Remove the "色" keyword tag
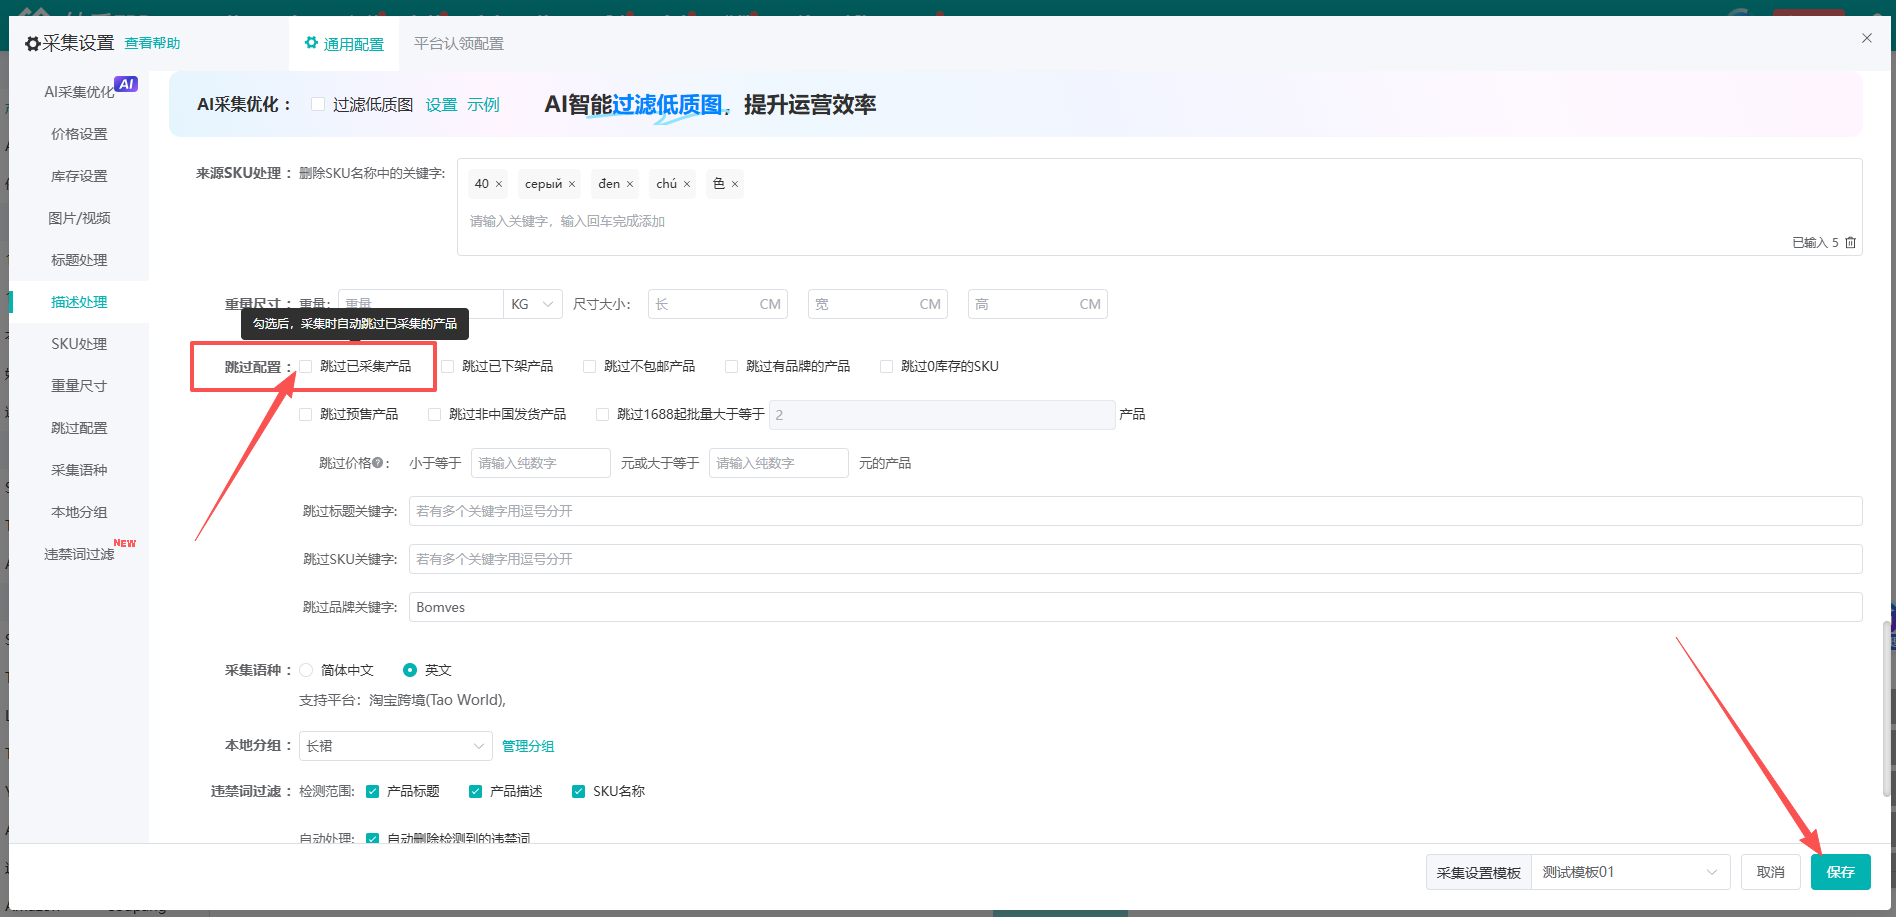The width and height of the screenshot is (1896, 917). [735, 184]
